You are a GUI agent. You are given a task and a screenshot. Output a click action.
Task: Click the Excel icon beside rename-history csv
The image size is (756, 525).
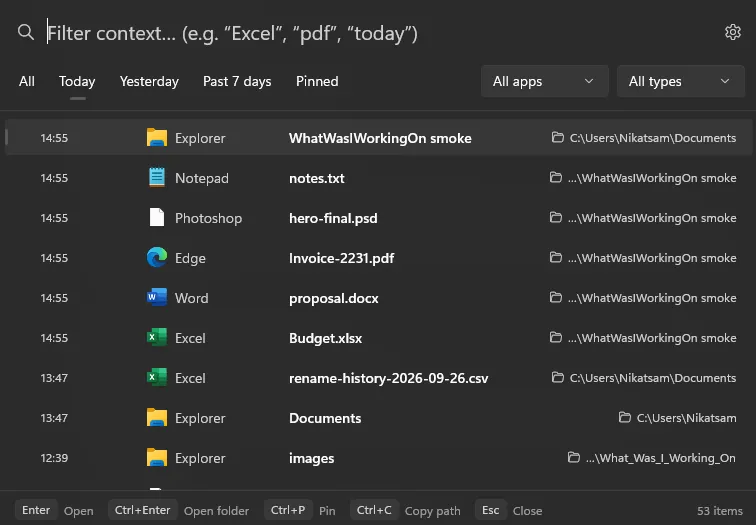pos(157,378)
